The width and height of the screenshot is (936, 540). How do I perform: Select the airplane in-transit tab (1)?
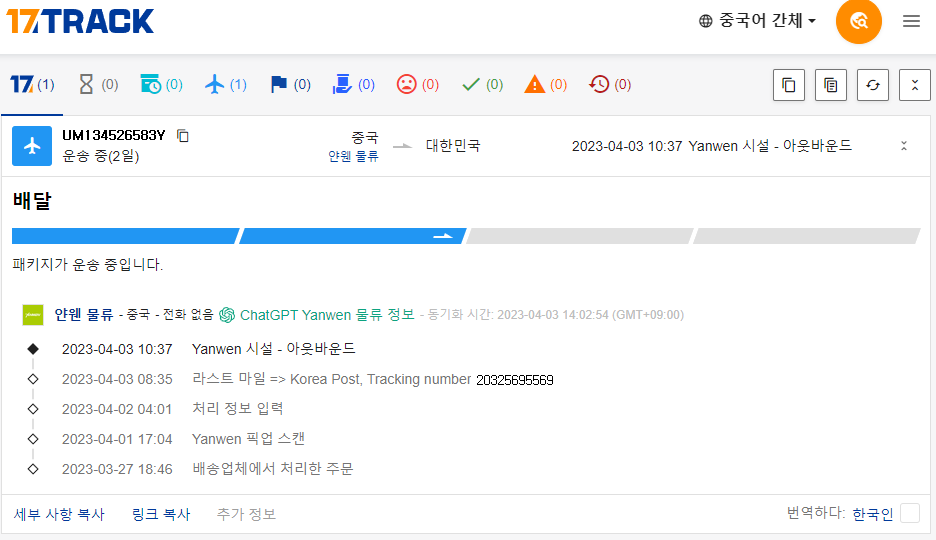click(226, 85)
